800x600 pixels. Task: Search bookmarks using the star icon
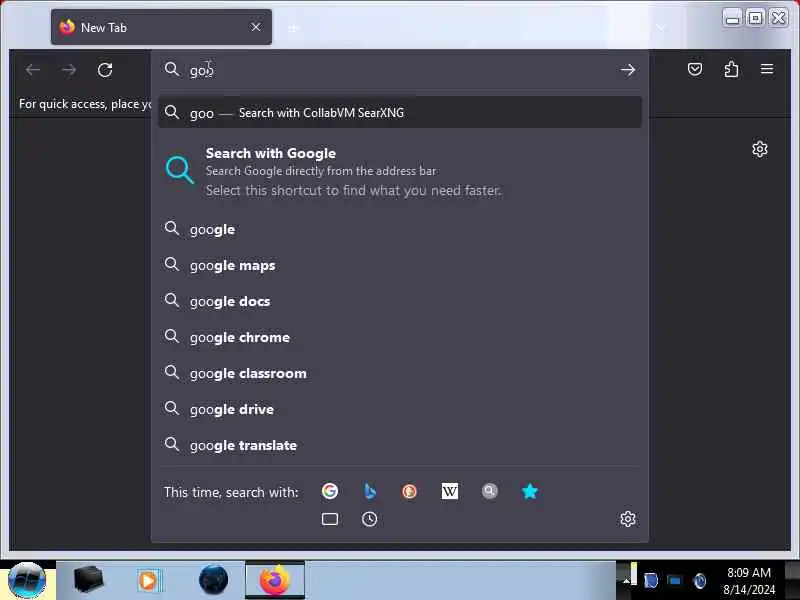pos(530,491)
